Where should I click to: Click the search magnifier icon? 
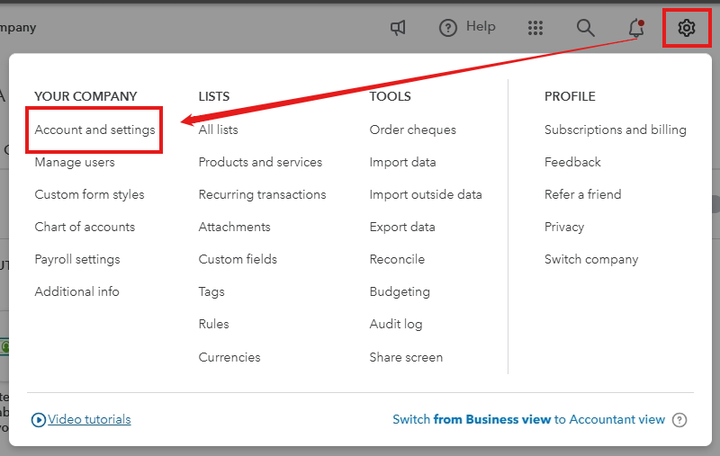tap(586, 28)
